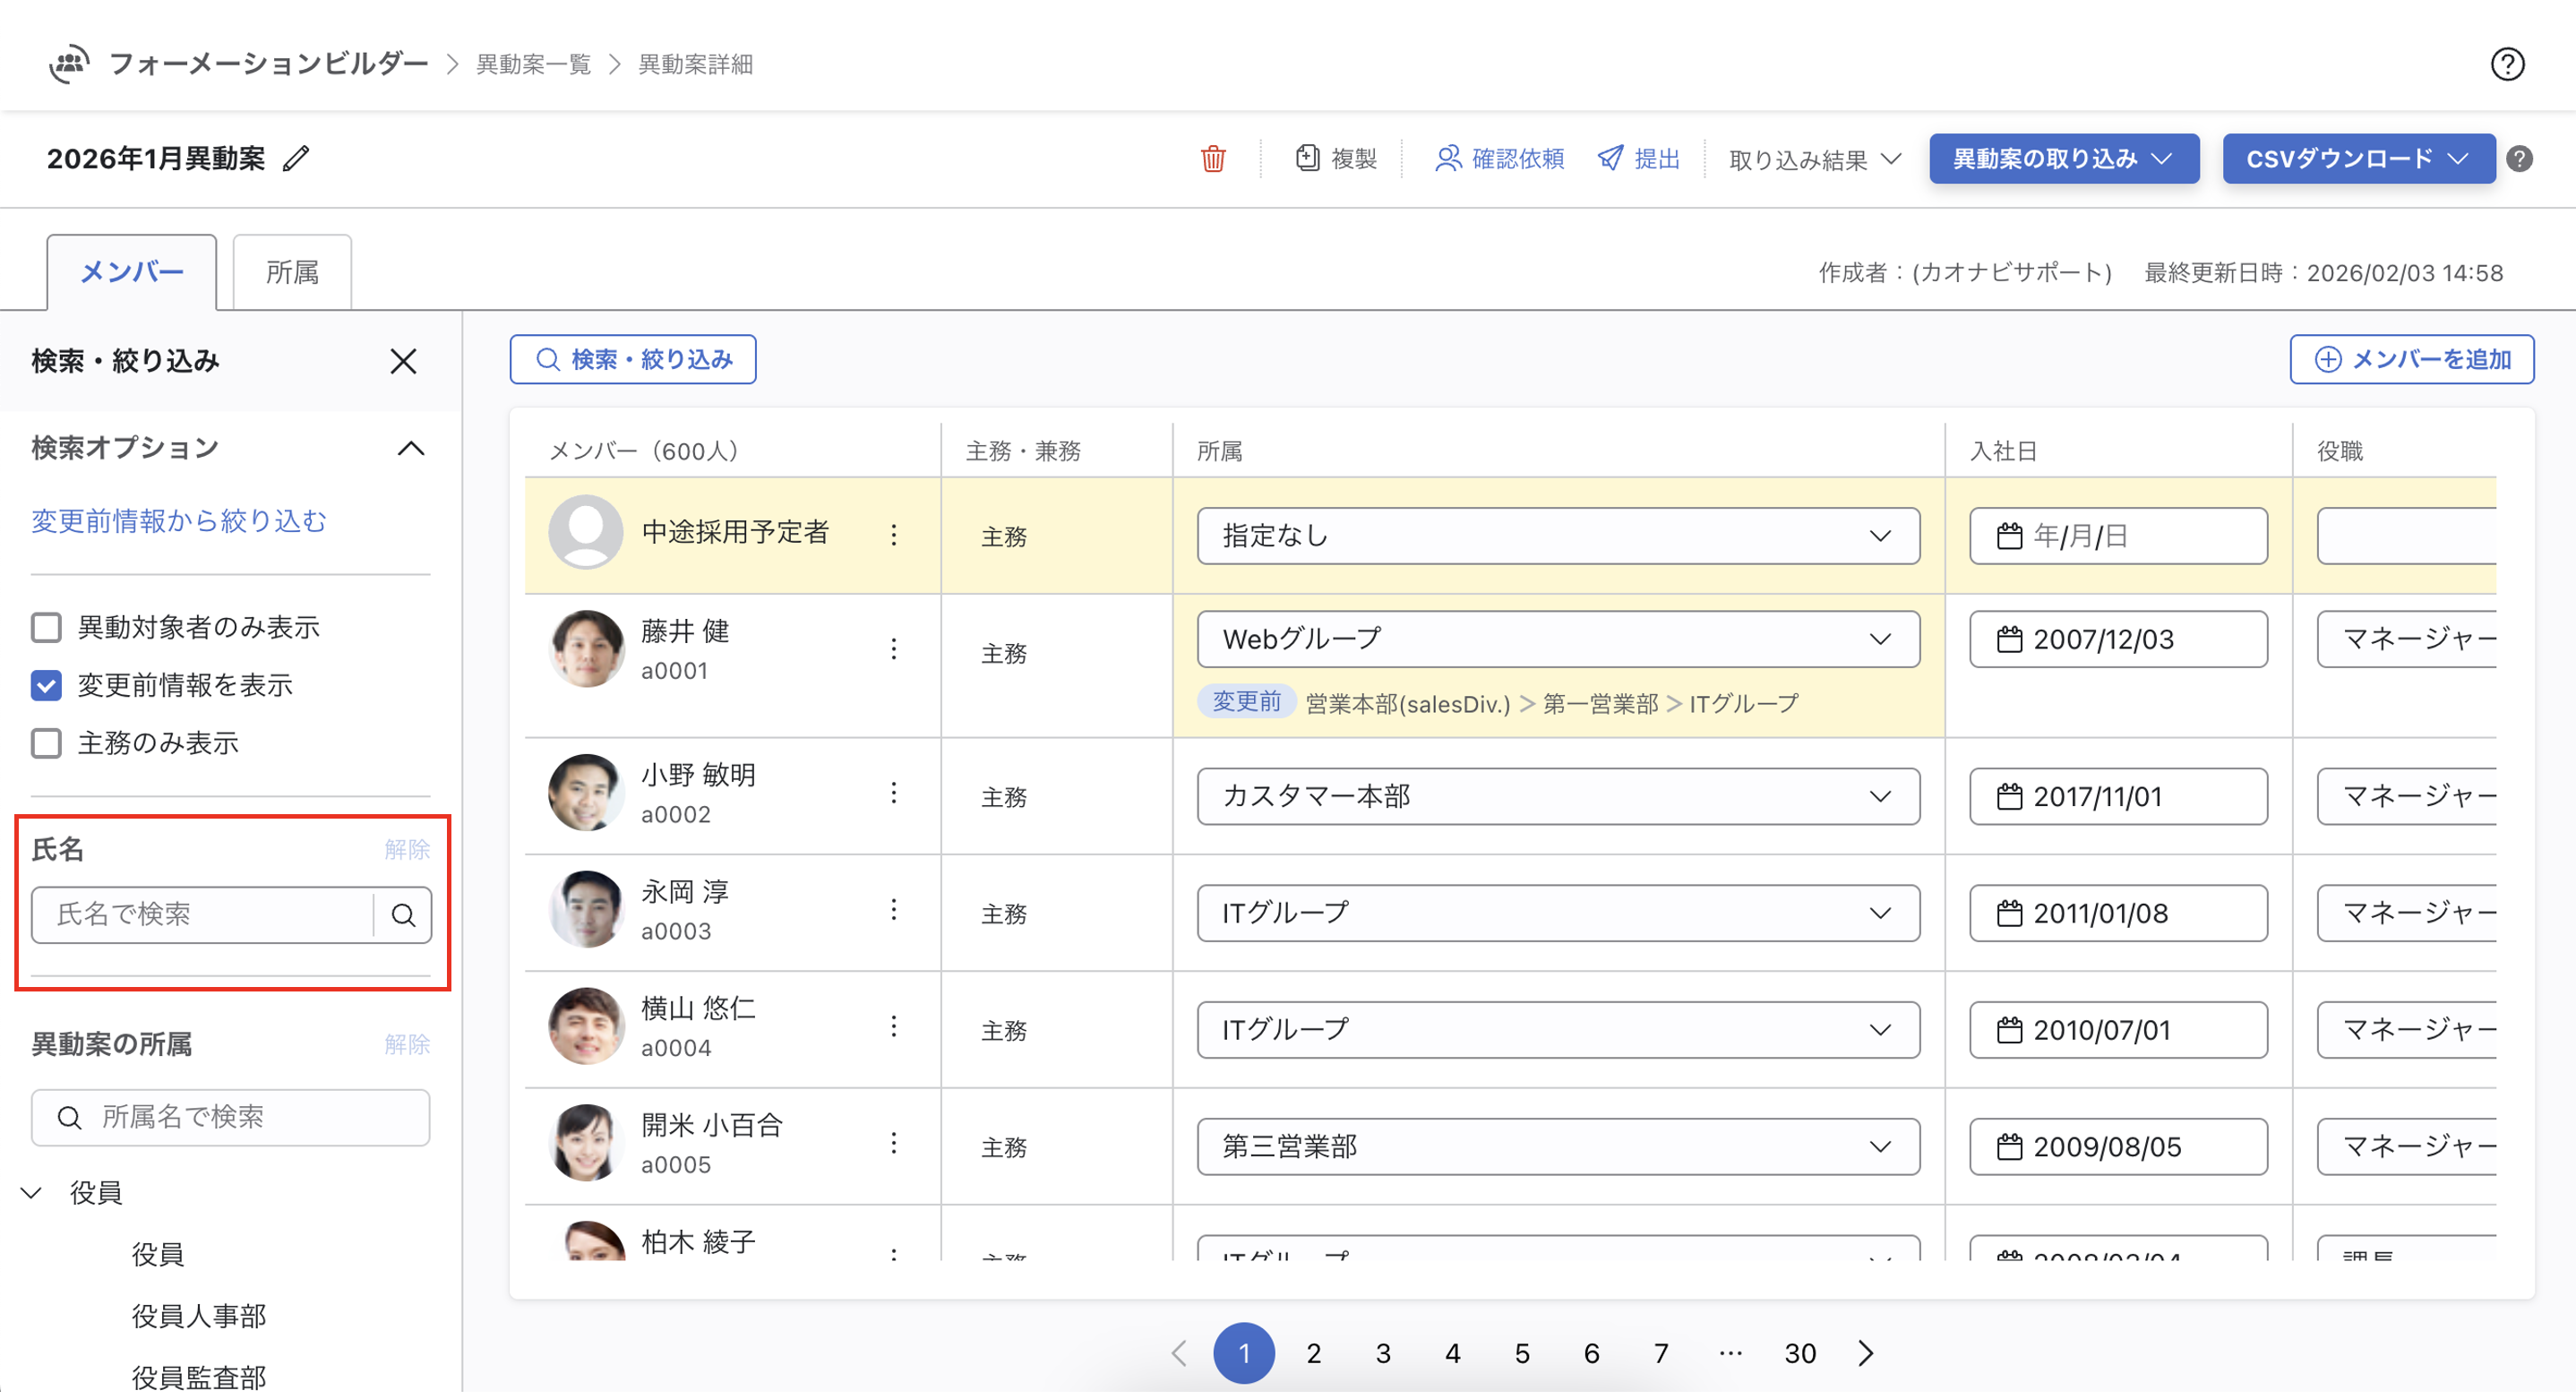This screenshot has width=2576, height=1399.
Task: Enable 異動対象者のみ表示 checkbox
Action: [x=47, y=628]
